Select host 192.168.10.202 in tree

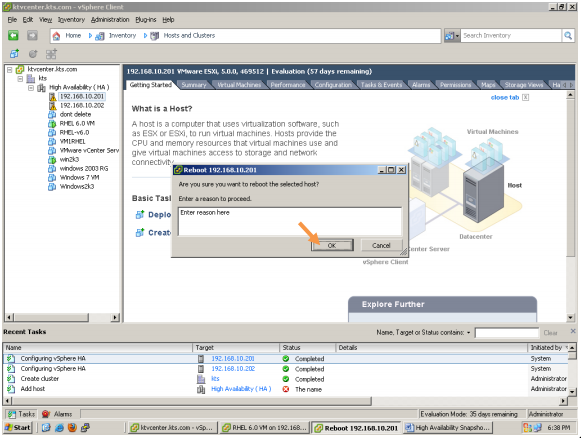pyautogui.click(x=82, y=106)
